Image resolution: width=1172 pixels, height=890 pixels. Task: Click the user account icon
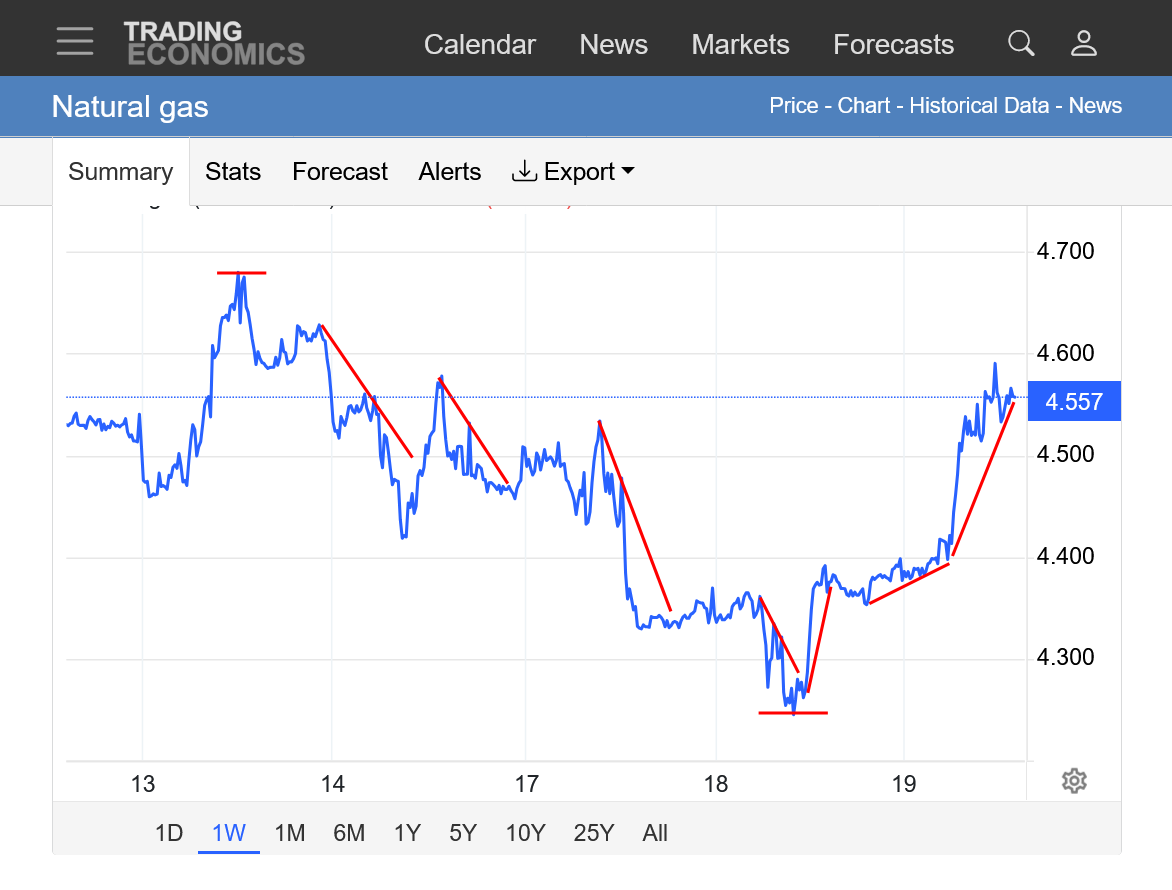click(x=1084, y=43)
